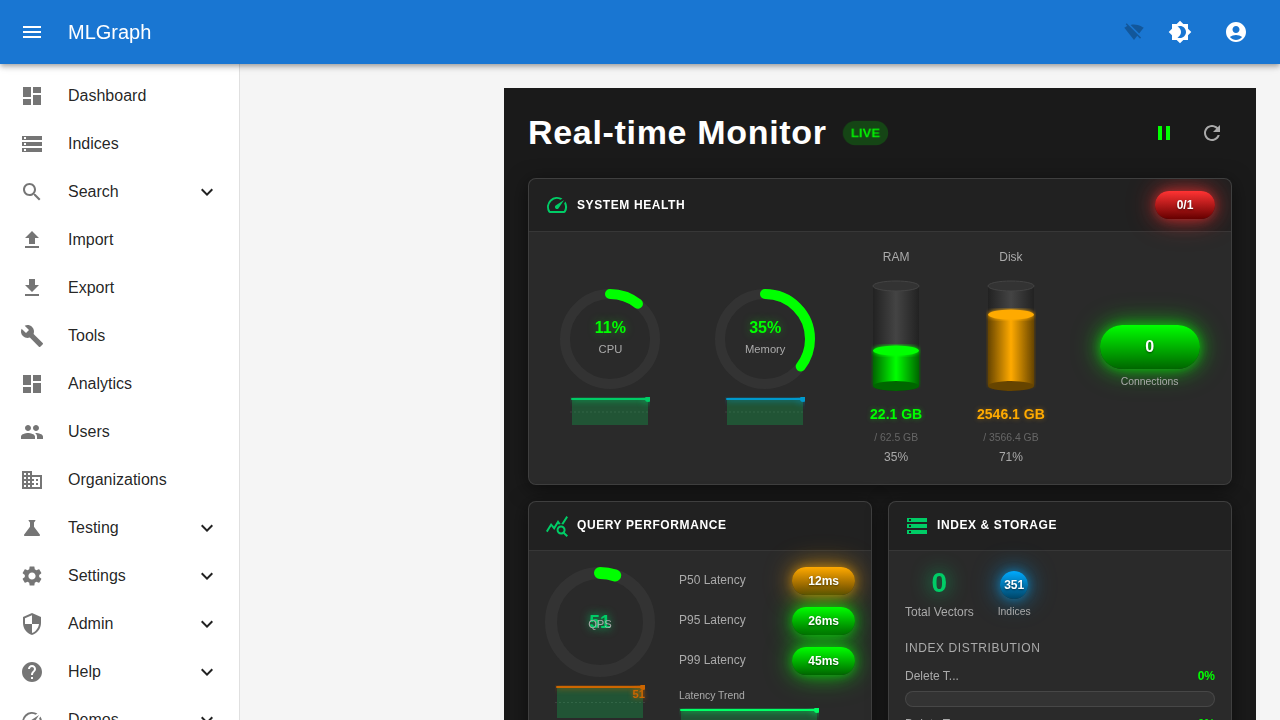
Task: Click the red 0/1 health badge
Action: pyautogui.click(x=1184, y=205)
